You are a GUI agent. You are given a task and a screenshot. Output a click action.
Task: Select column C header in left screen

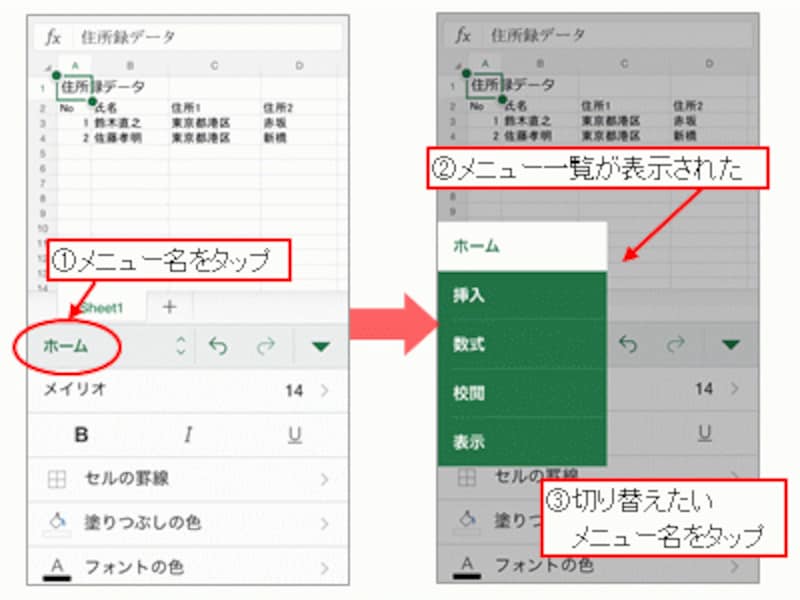214,65
